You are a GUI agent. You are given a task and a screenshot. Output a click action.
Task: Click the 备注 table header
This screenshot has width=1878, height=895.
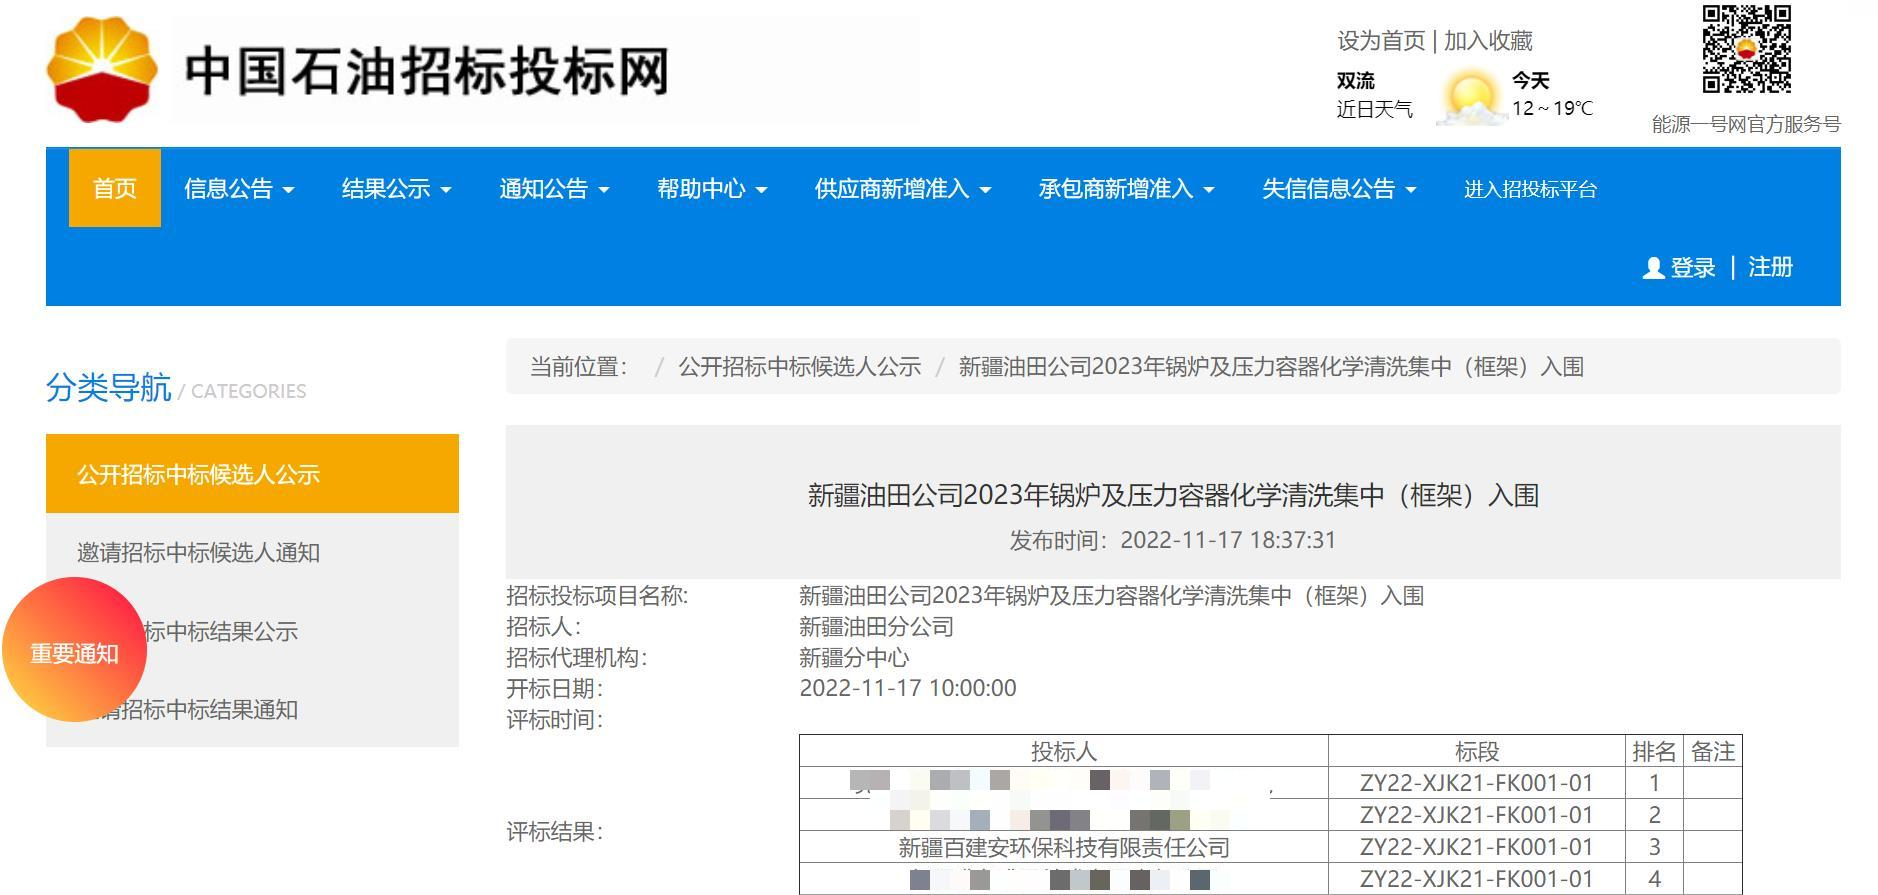(1713, 752)
